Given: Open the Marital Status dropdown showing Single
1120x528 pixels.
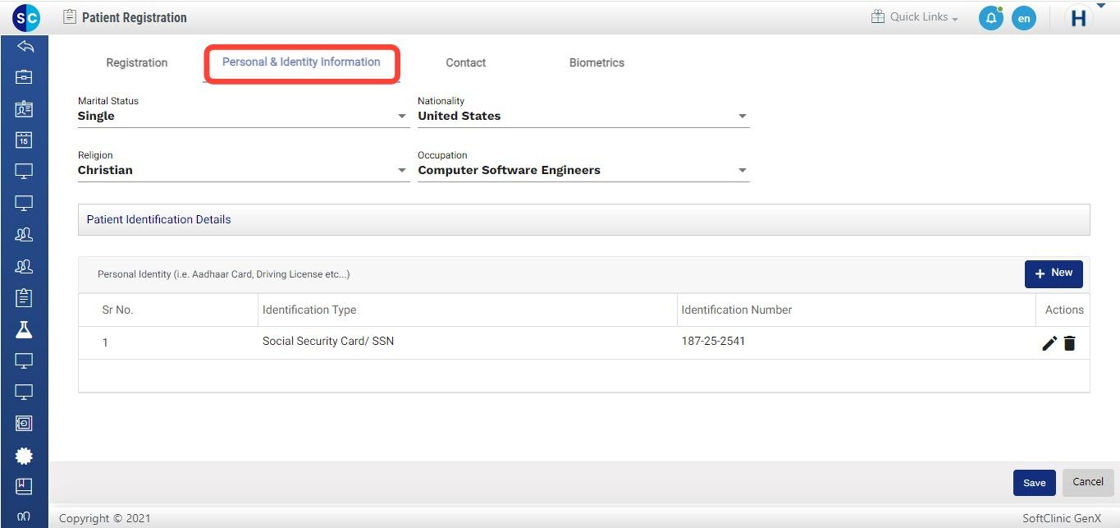Looking at the screenshot, I should point(244,116).
